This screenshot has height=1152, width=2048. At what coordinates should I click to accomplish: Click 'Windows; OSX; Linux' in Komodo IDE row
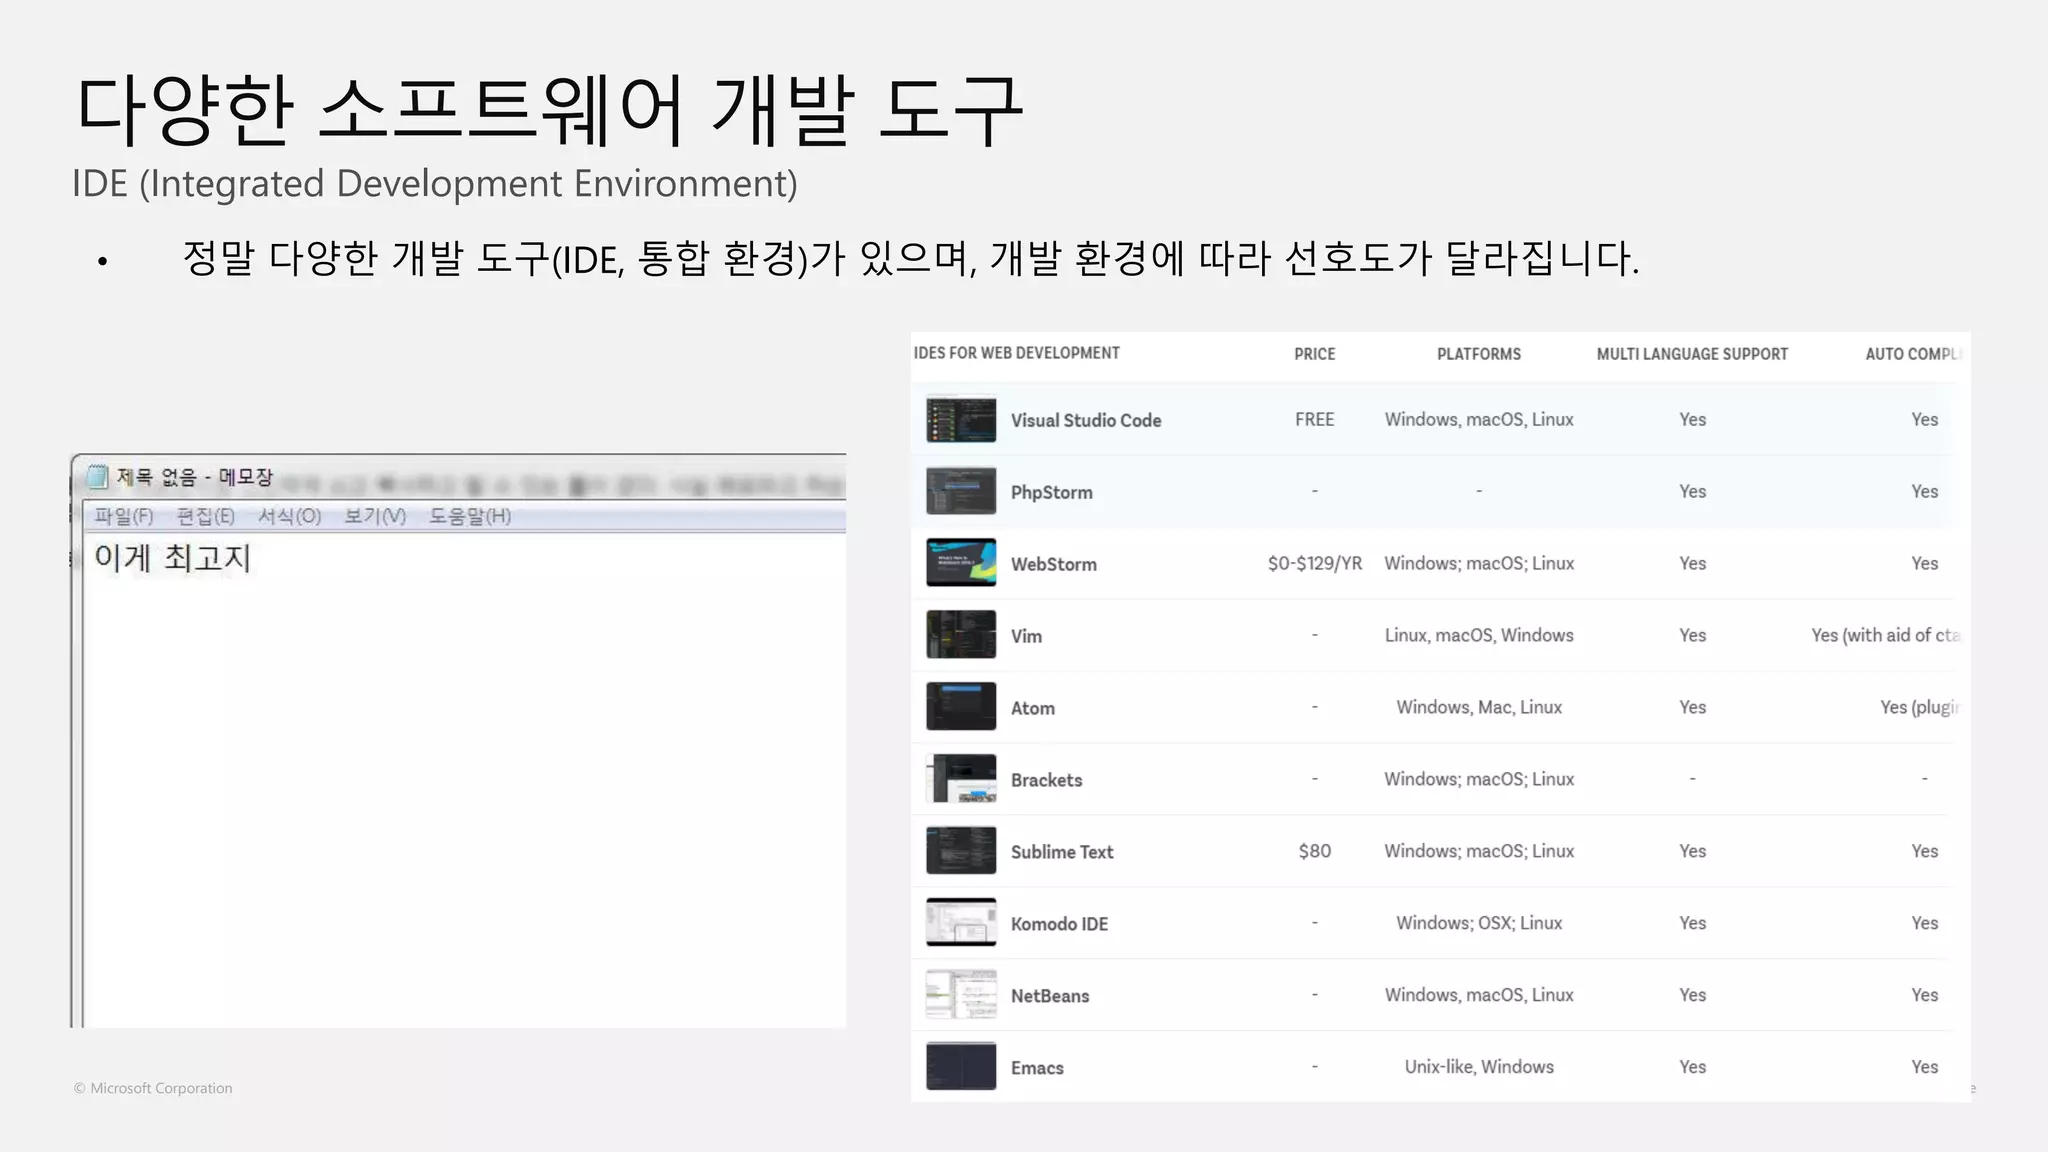click(1479, 923)
